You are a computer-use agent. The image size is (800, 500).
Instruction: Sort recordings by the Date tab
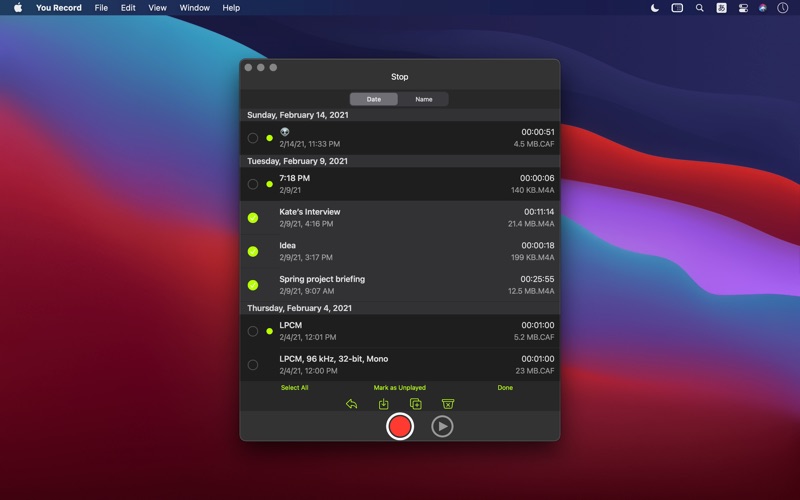tap(374, 99)
